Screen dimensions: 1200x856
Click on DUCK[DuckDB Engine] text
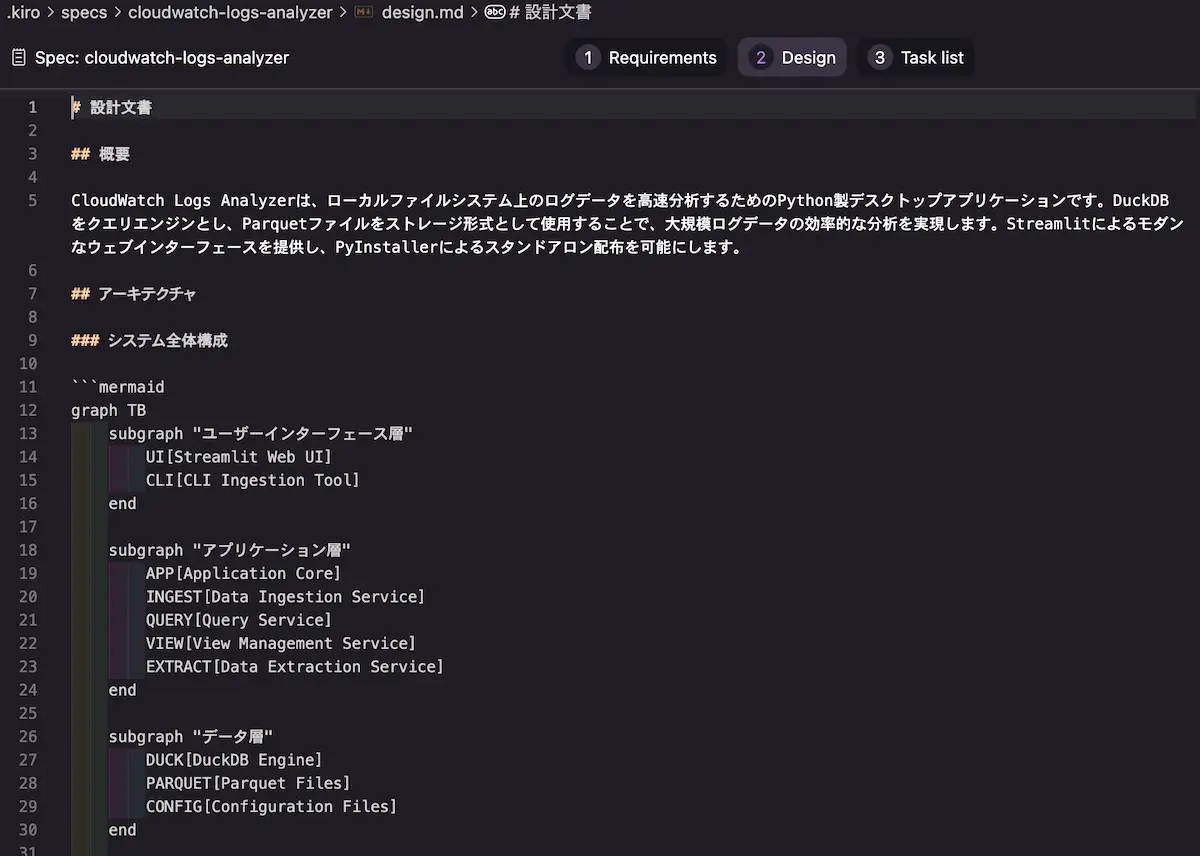pyautogui.click(x=233, y=760)
